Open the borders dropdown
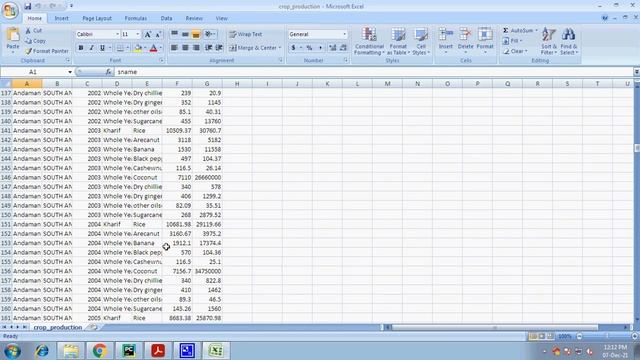640x360 pixels. point(127,48)
